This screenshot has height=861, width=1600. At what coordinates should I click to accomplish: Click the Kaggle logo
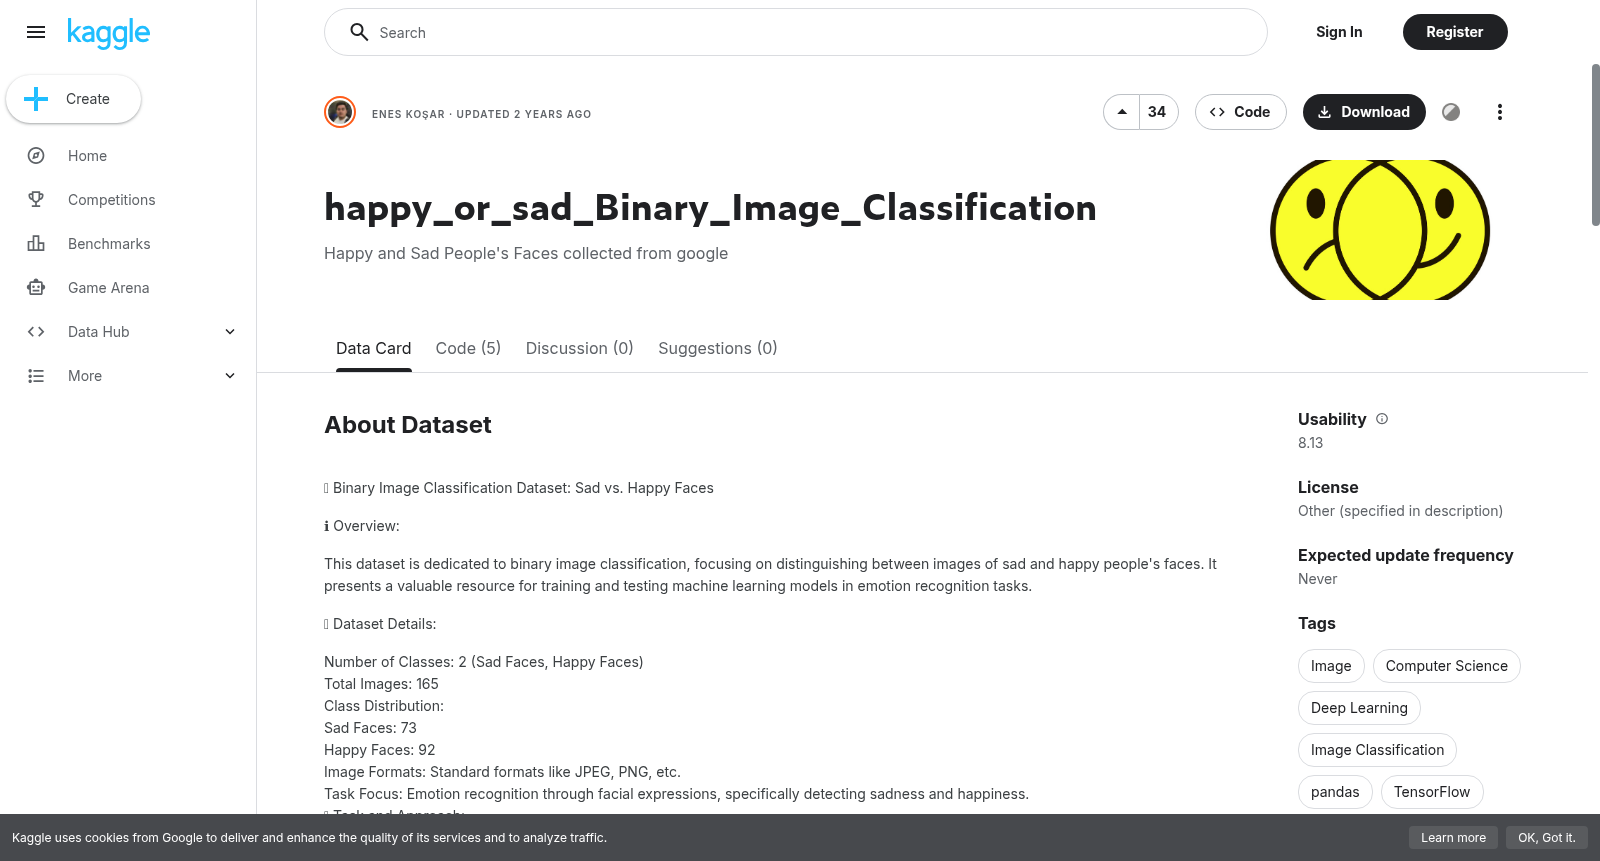(x=108, y=33)
